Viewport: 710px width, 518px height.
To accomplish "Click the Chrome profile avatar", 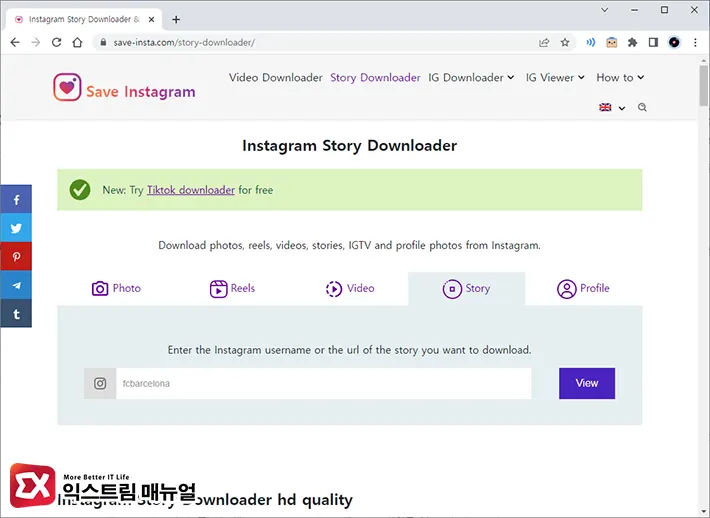I will [x=674, y=43].
